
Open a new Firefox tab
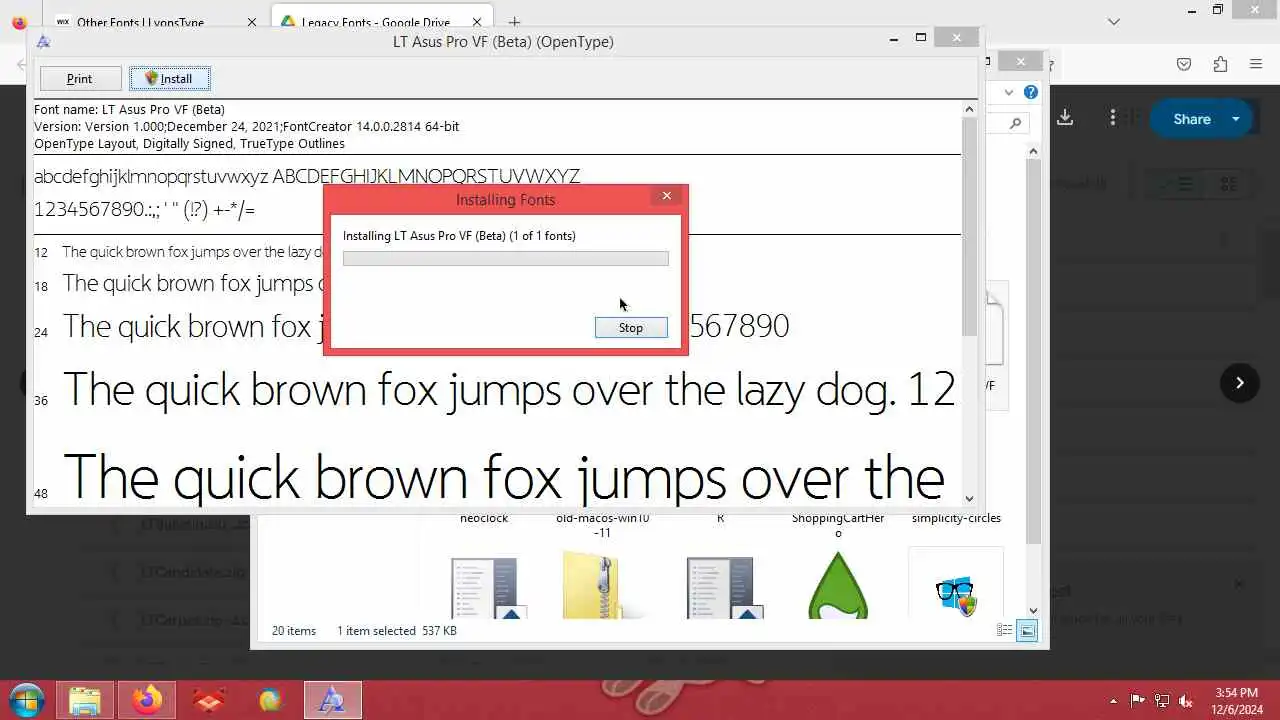click(514, 22)
